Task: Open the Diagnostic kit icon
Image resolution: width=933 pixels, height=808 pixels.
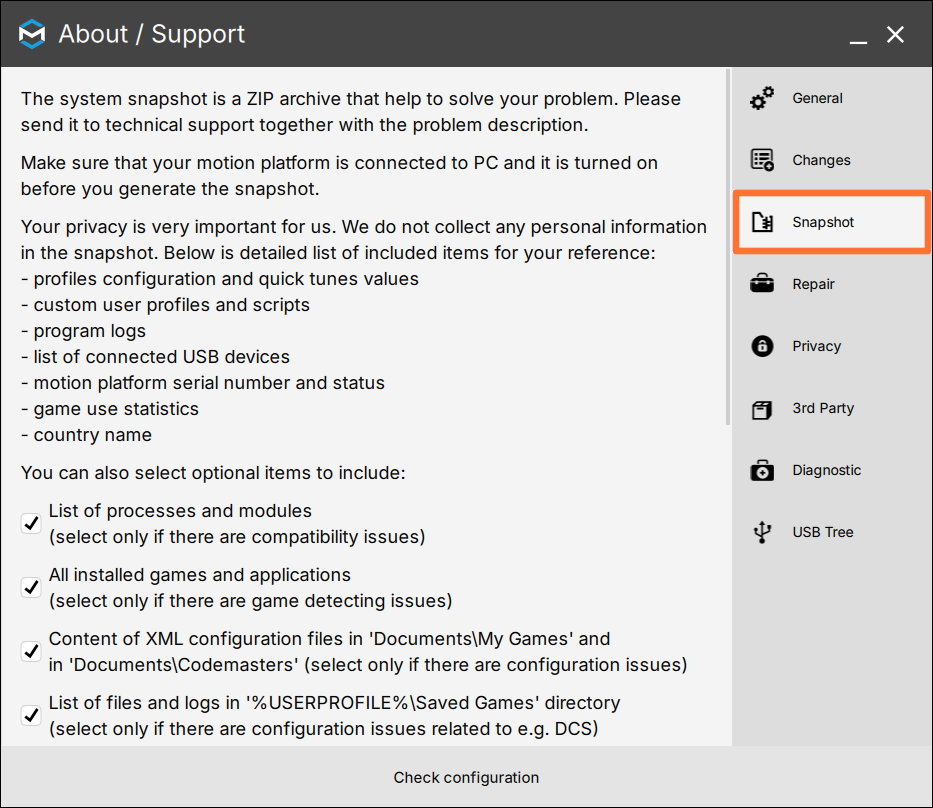Action: pyautogui.click(x=762, y=470)
